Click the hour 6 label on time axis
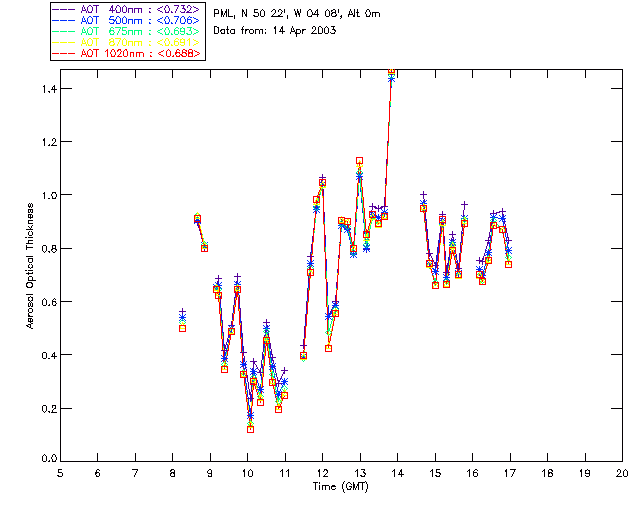Screen dimensions: 640x512 pyautogui.click(x=98, y=473)
